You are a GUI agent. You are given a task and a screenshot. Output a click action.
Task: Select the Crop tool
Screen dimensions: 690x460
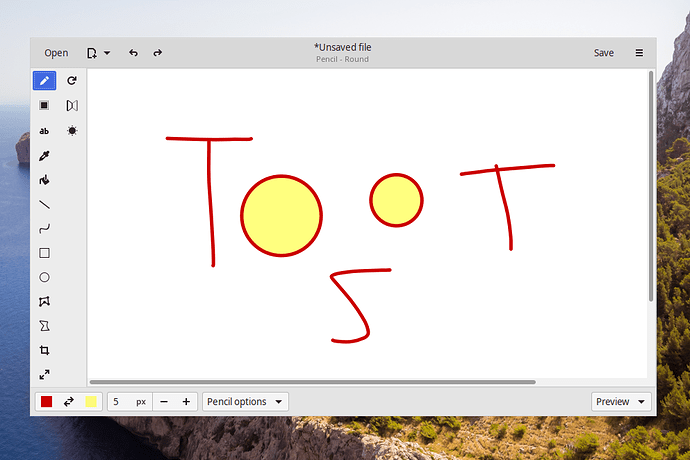[44, 350]
